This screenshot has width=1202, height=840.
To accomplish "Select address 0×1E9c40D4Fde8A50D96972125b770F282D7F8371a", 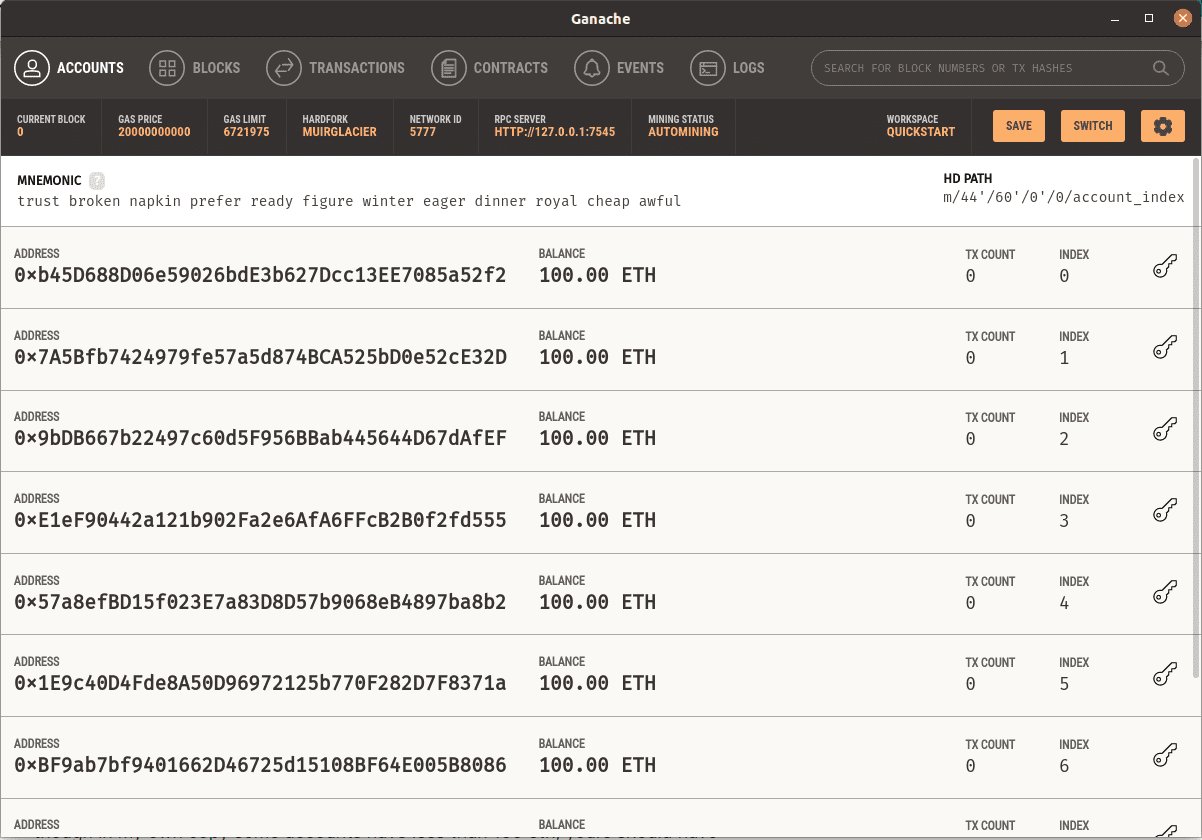I will click(260, 683).
